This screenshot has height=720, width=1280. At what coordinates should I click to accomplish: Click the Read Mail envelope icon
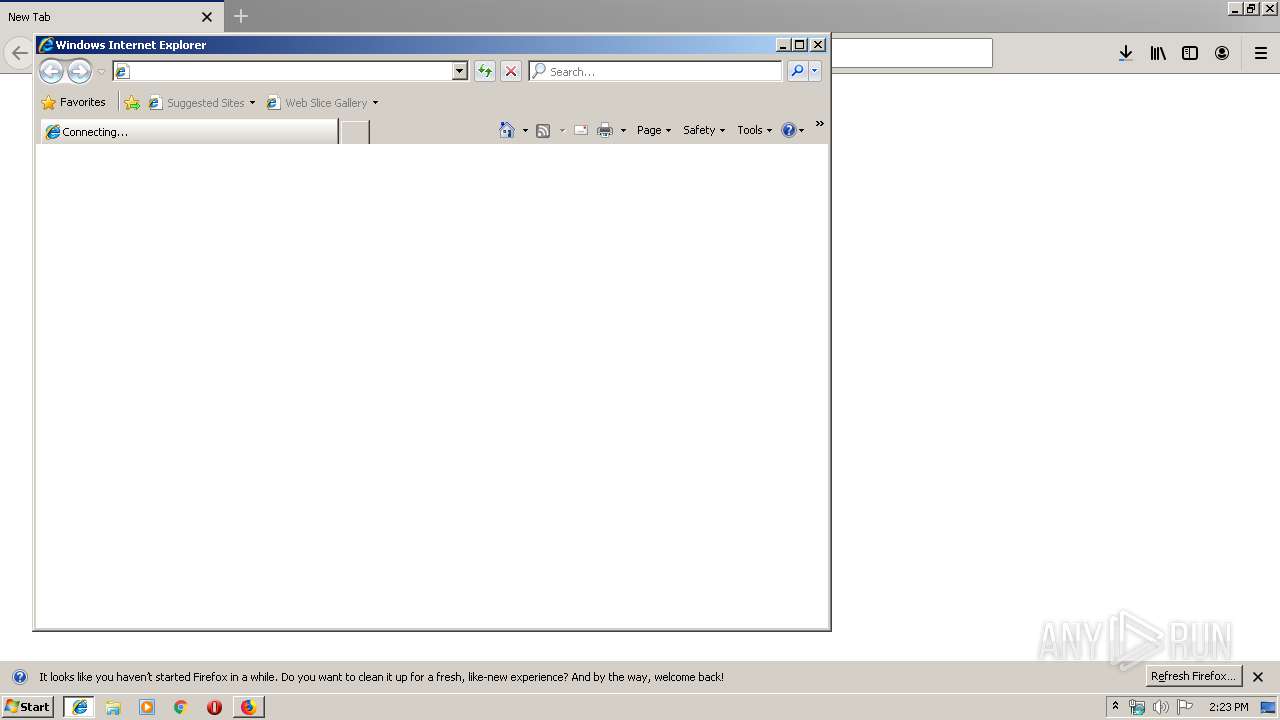point(581,130)
